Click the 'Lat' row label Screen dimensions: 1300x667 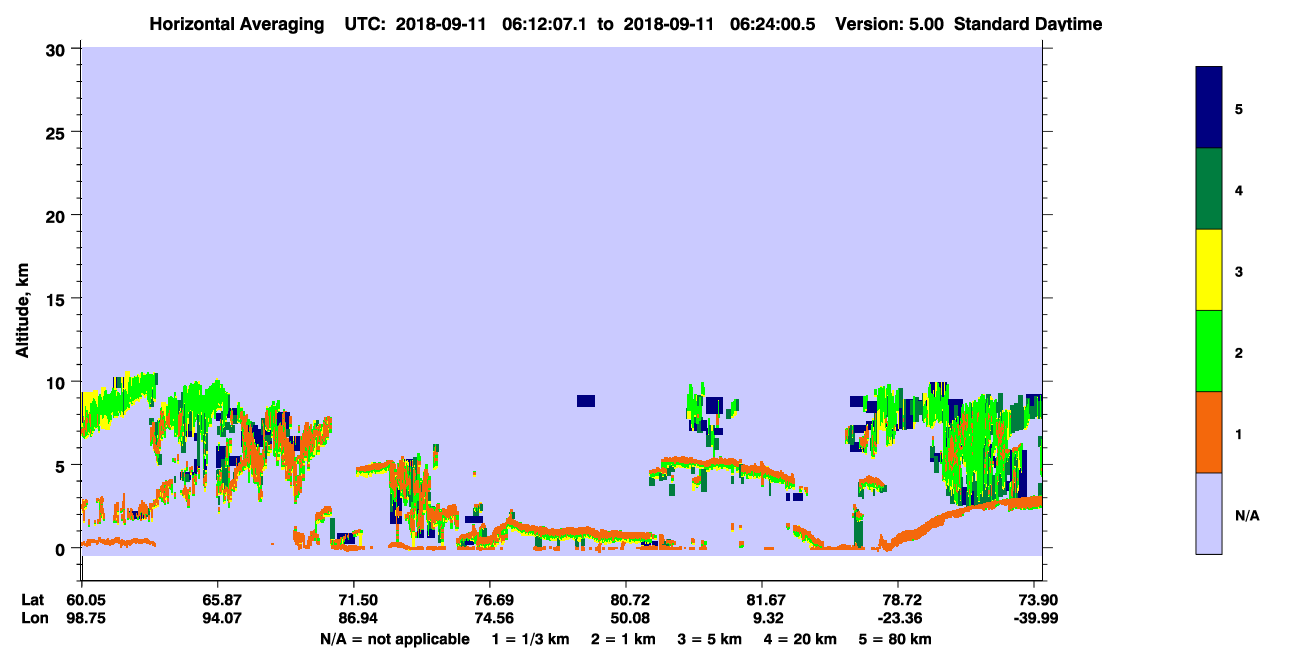(33, 600)
